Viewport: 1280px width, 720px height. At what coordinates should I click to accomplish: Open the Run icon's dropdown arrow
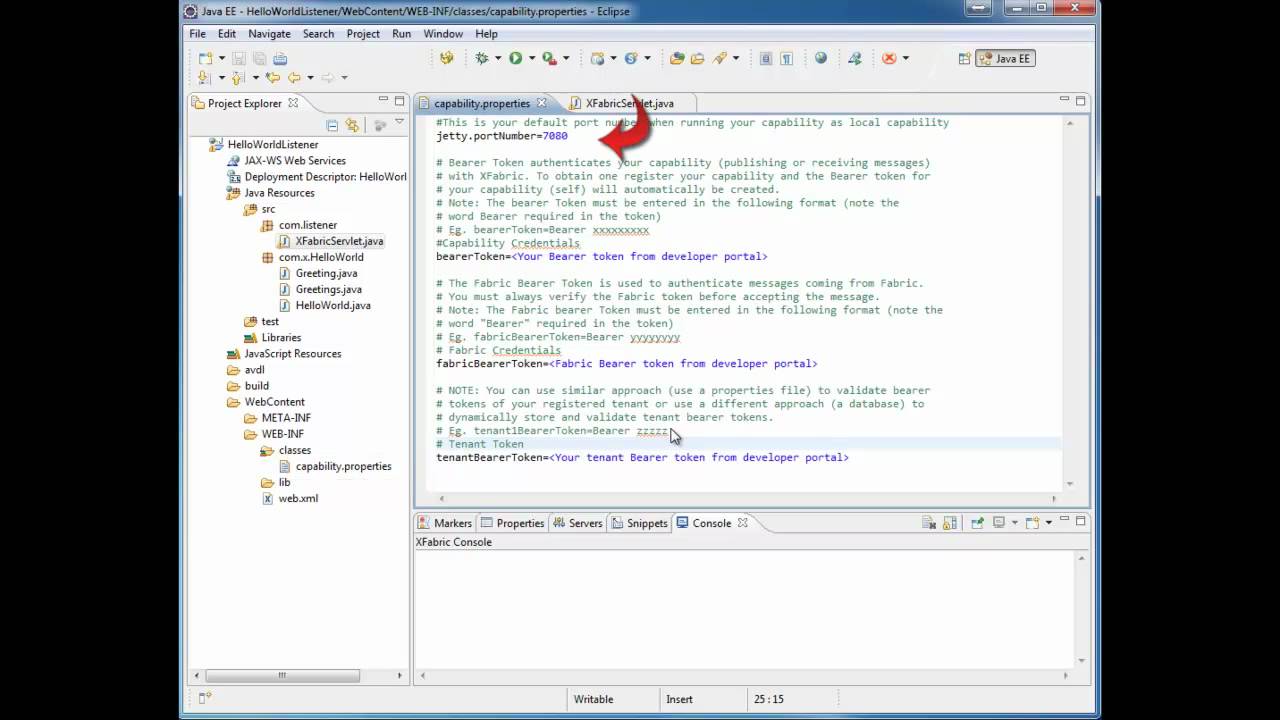coord(531,58)
